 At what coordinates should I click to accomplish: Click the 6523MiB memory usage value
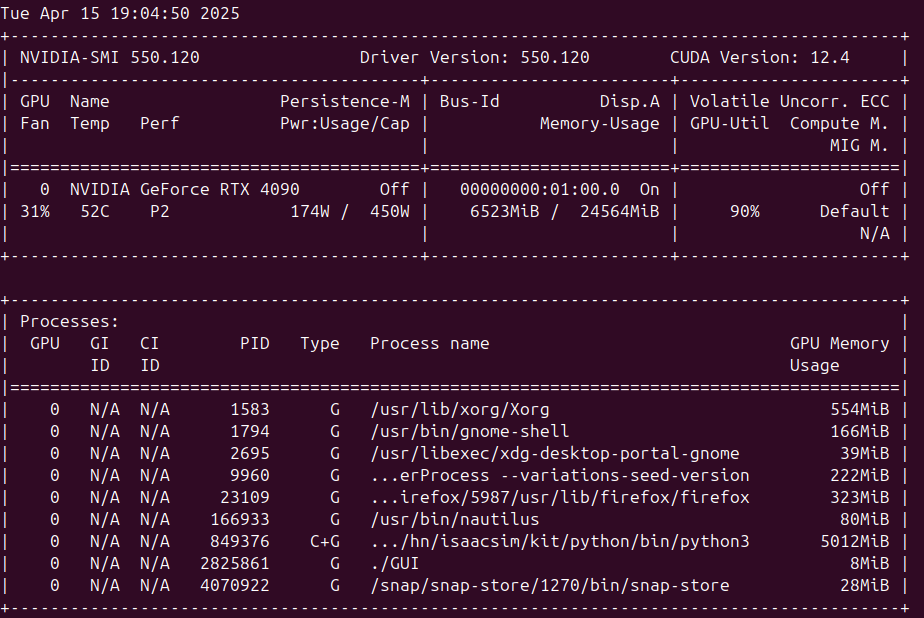pos(504,211)
